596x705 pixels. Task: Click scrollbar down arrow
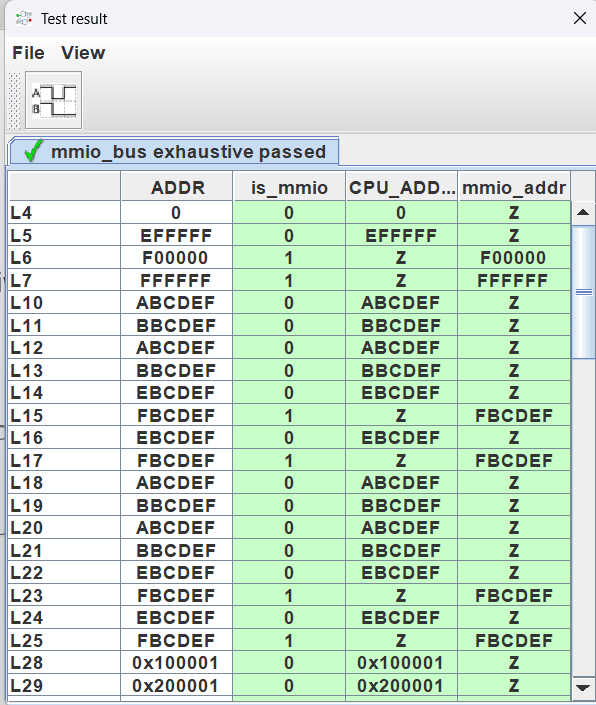click(x=583, y=687)
